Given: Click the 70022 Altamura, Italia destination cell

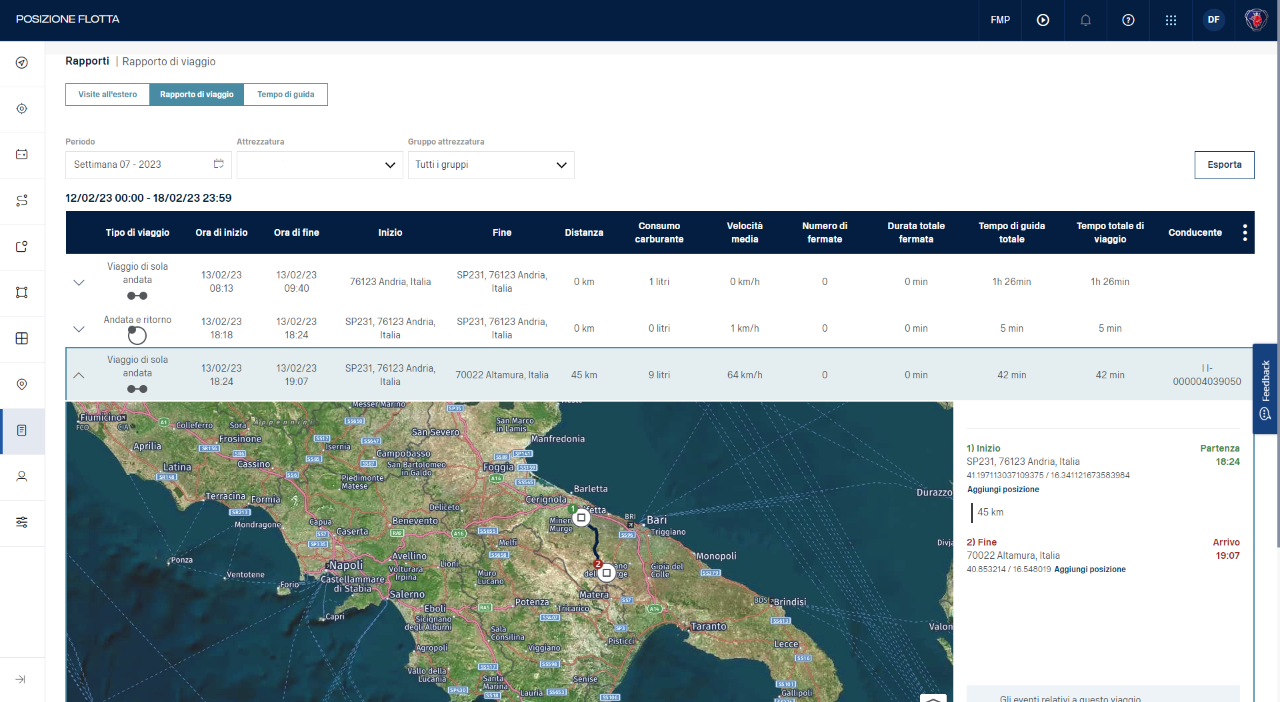Looking at the screenshot, I should pyautogui.click(x=502, y=375).
